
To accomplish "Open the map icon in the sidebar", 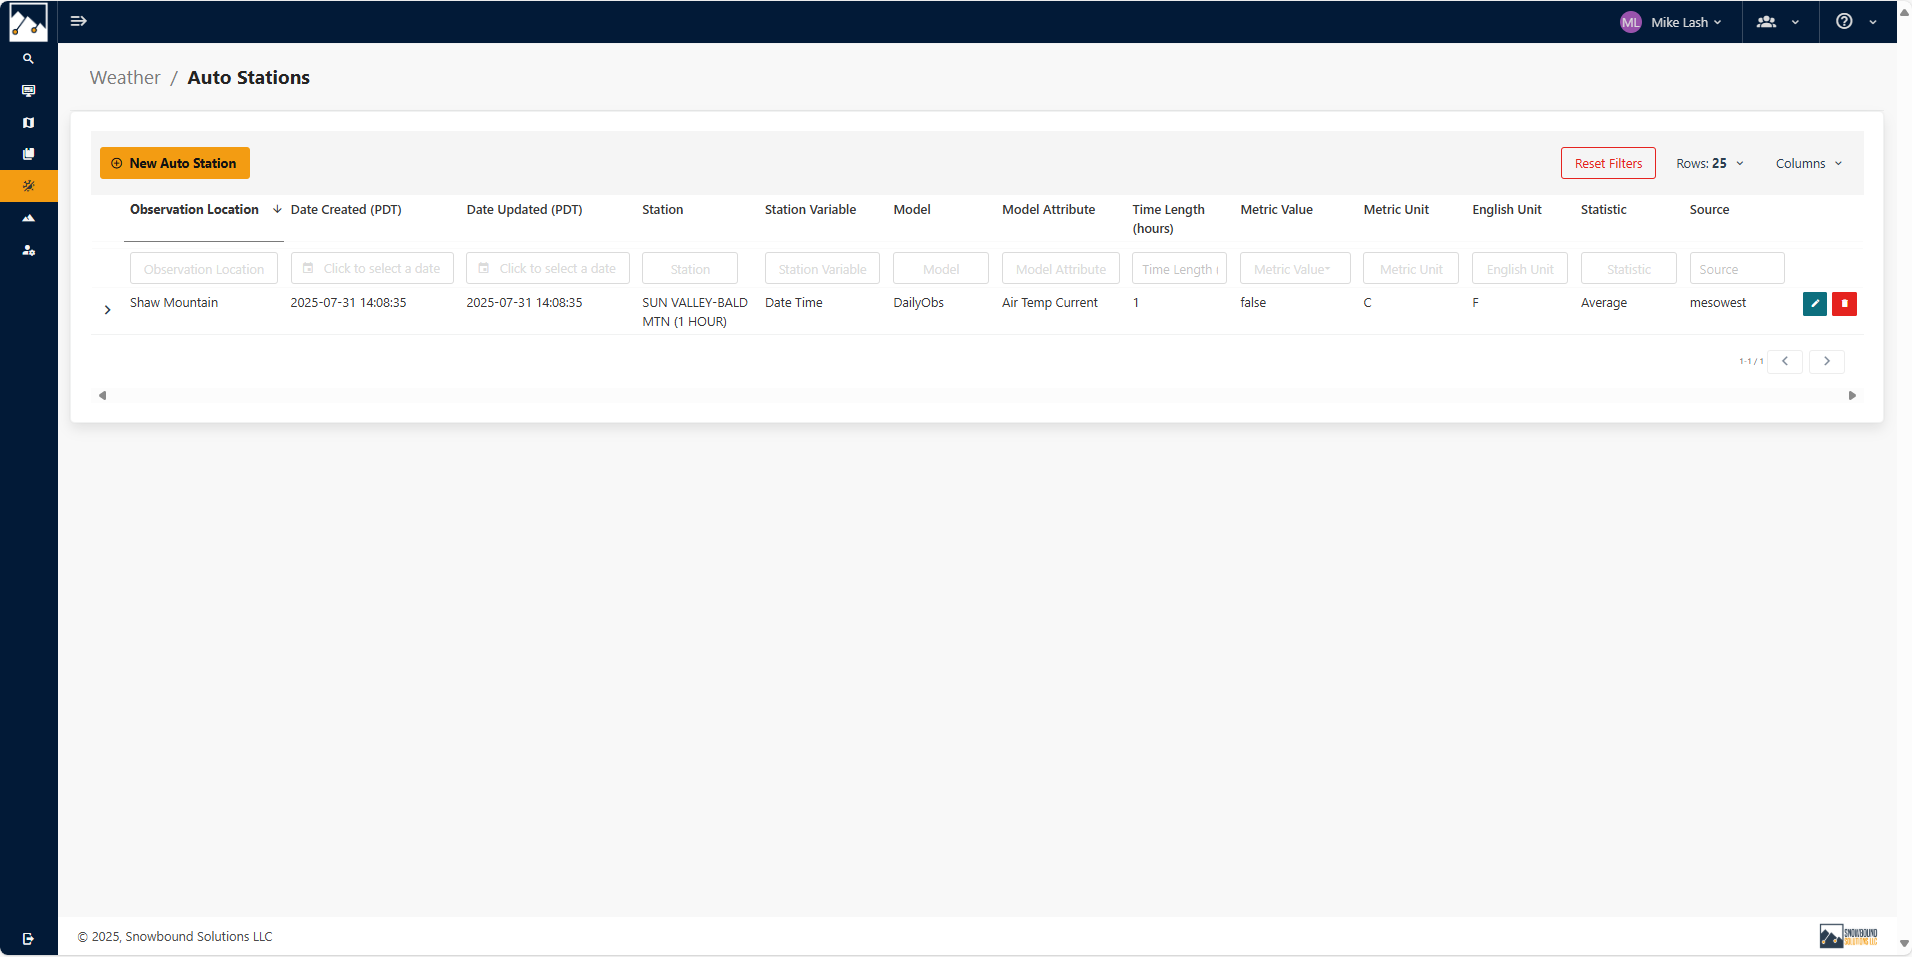I will pos(28,123).
